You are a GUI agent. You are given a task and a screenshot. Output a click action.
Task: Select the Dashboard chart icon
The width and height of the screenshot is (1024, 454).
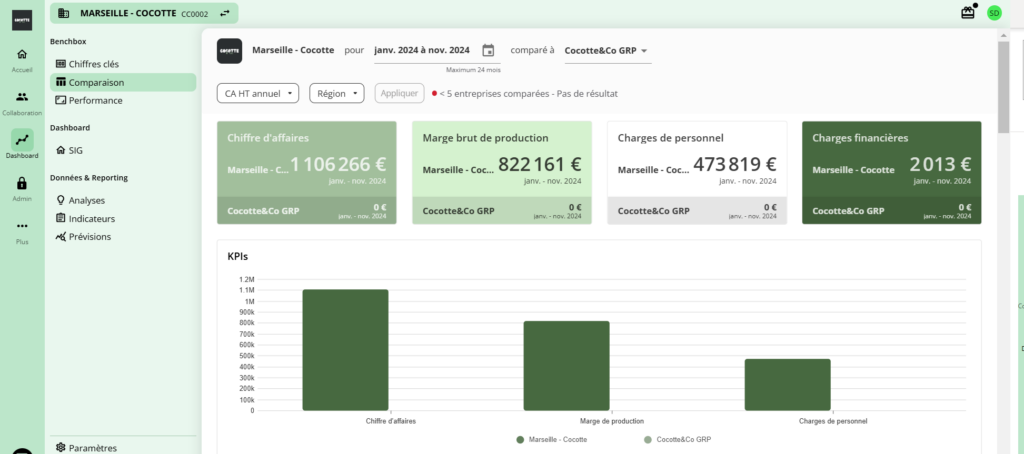(22, 140)
